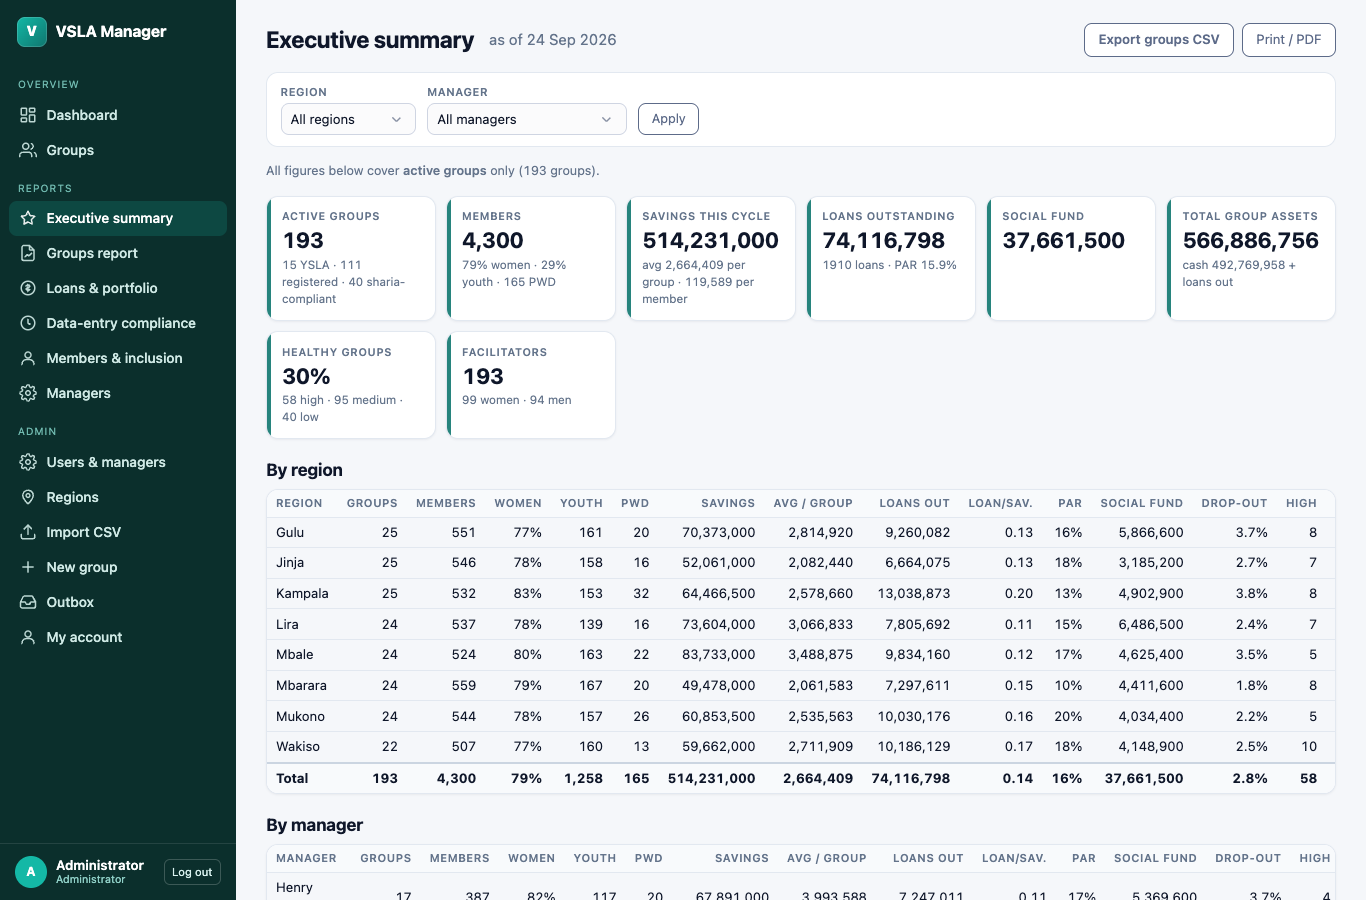Click the total savings 514,231,000 in table
This screenshot has width=1366, height=900.
(x=711, y=779)
